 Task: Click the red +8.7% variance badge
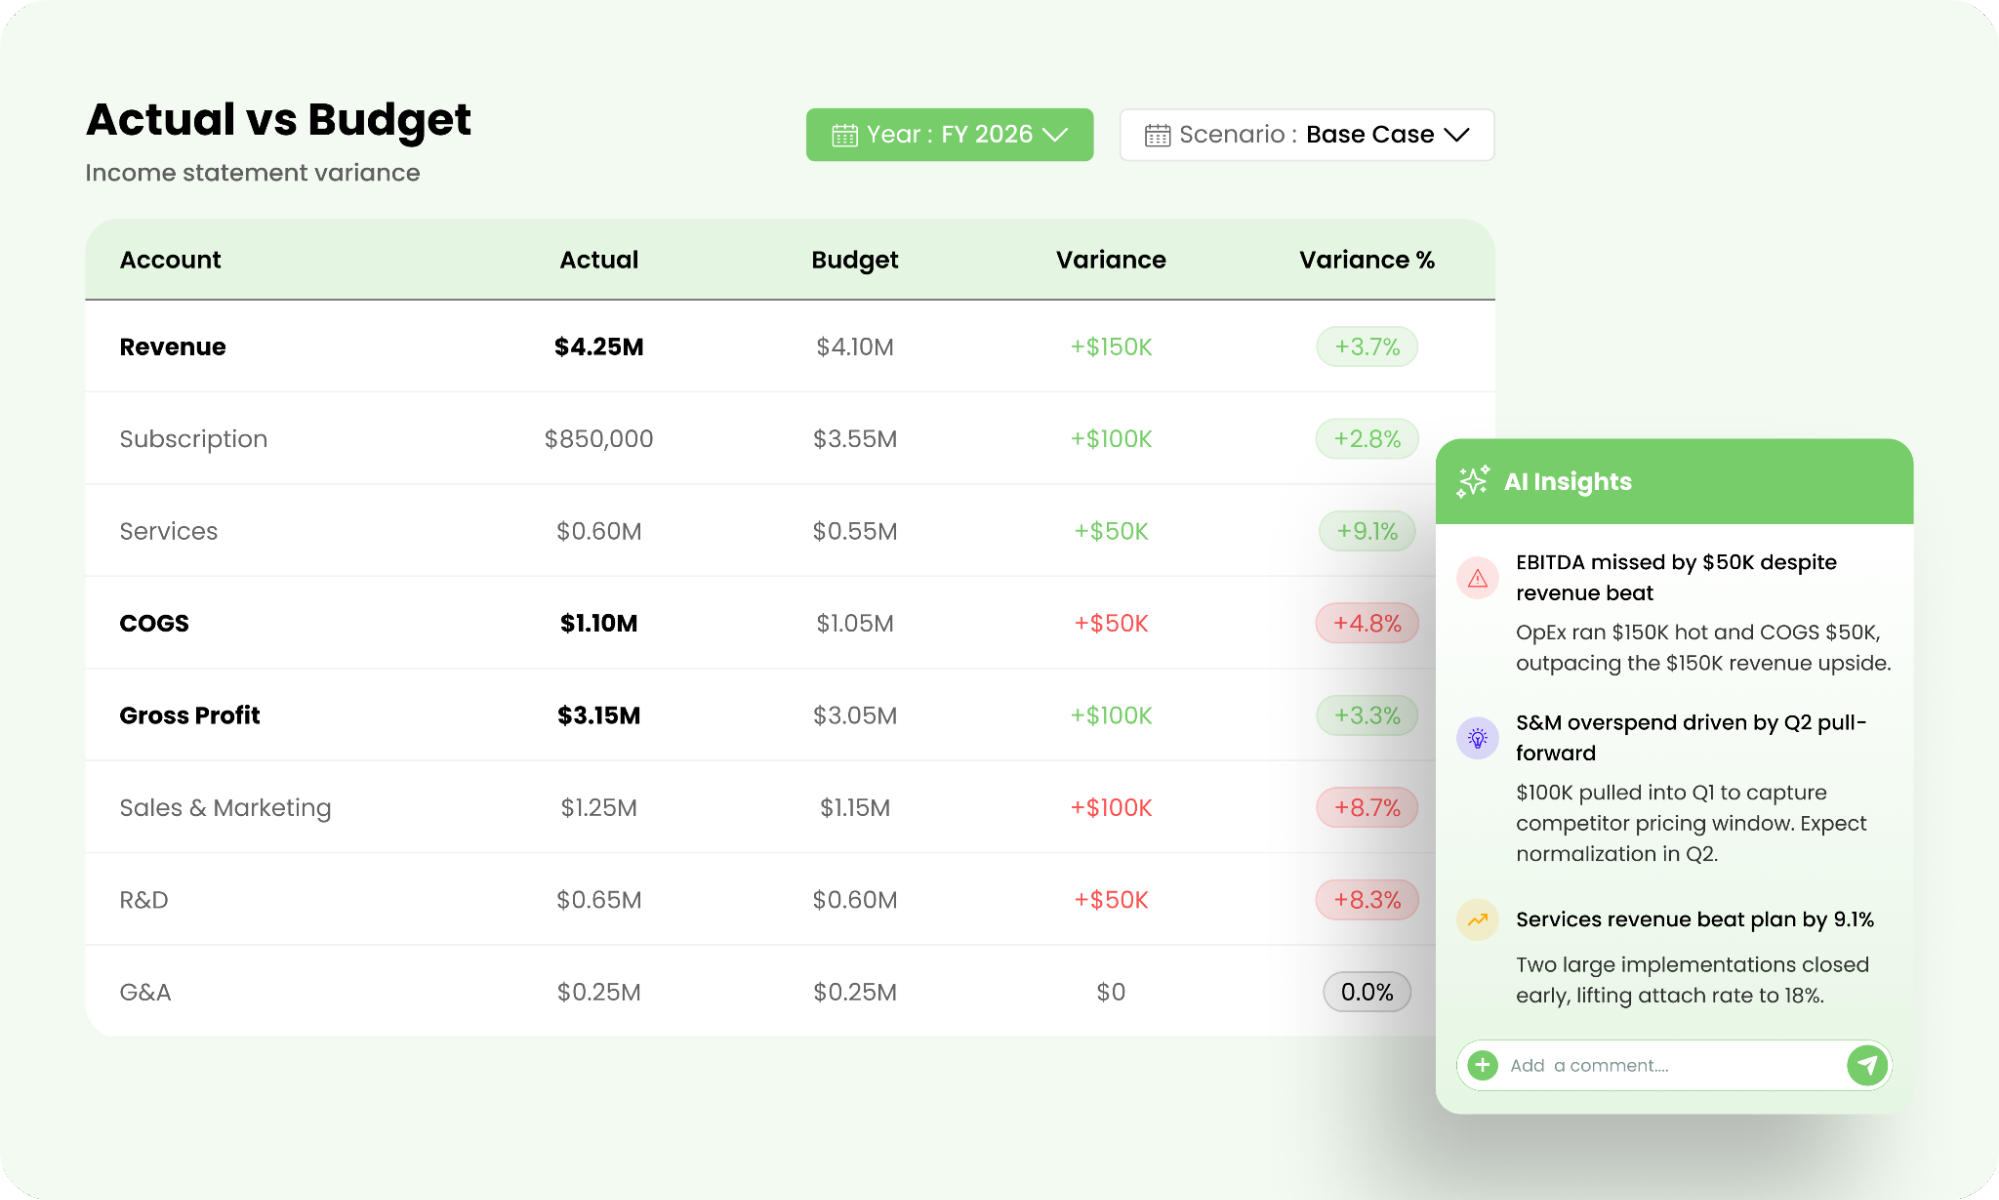click(x=1366, y=807)
